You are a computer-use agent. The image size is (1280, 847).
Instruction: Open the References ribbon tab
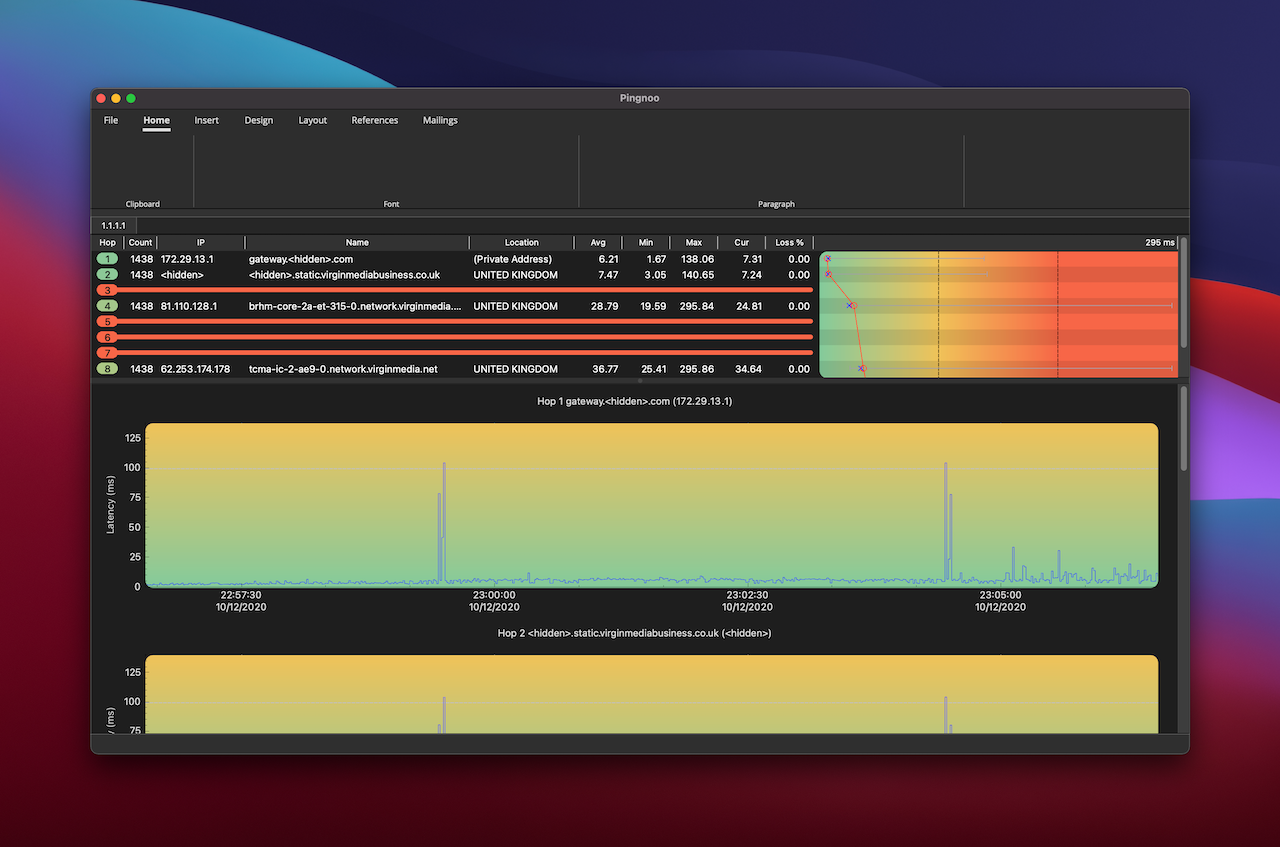[375, 120]
